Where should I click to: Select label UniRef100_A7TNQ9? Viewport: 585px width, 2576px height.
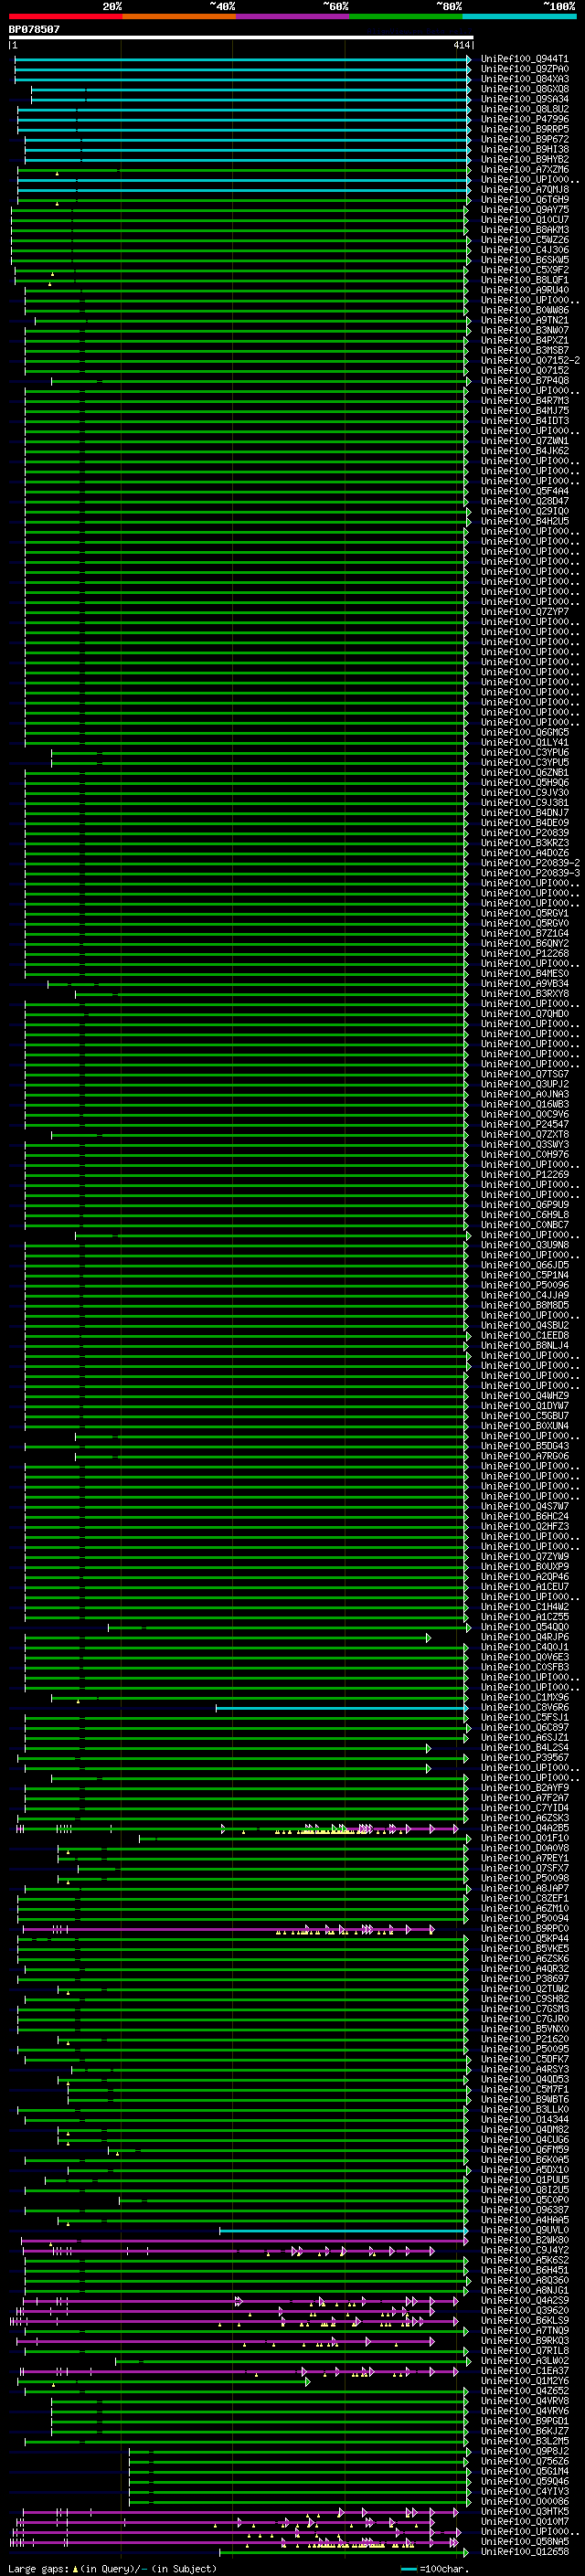pyautogui.click(x=524, y=2330)
